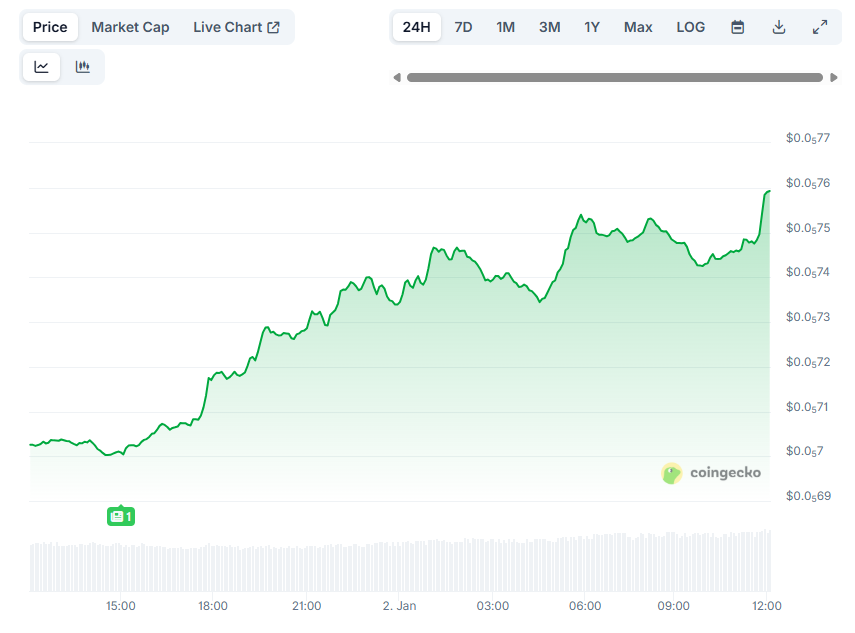Open Live Chart in new window

[236, 27]
